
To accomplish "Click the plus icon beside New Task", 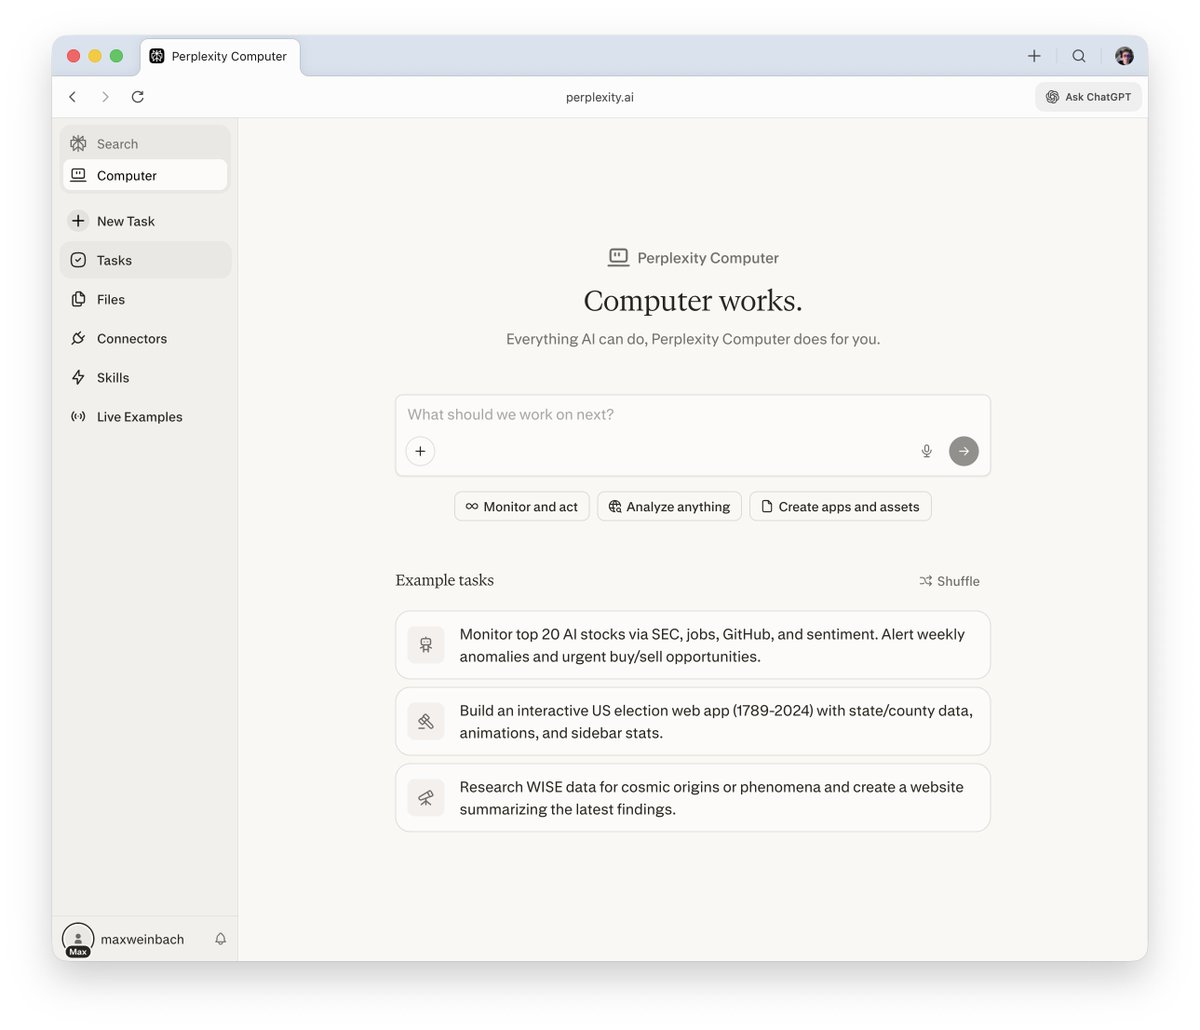I will pyautogui.click(x=78, y=221).
